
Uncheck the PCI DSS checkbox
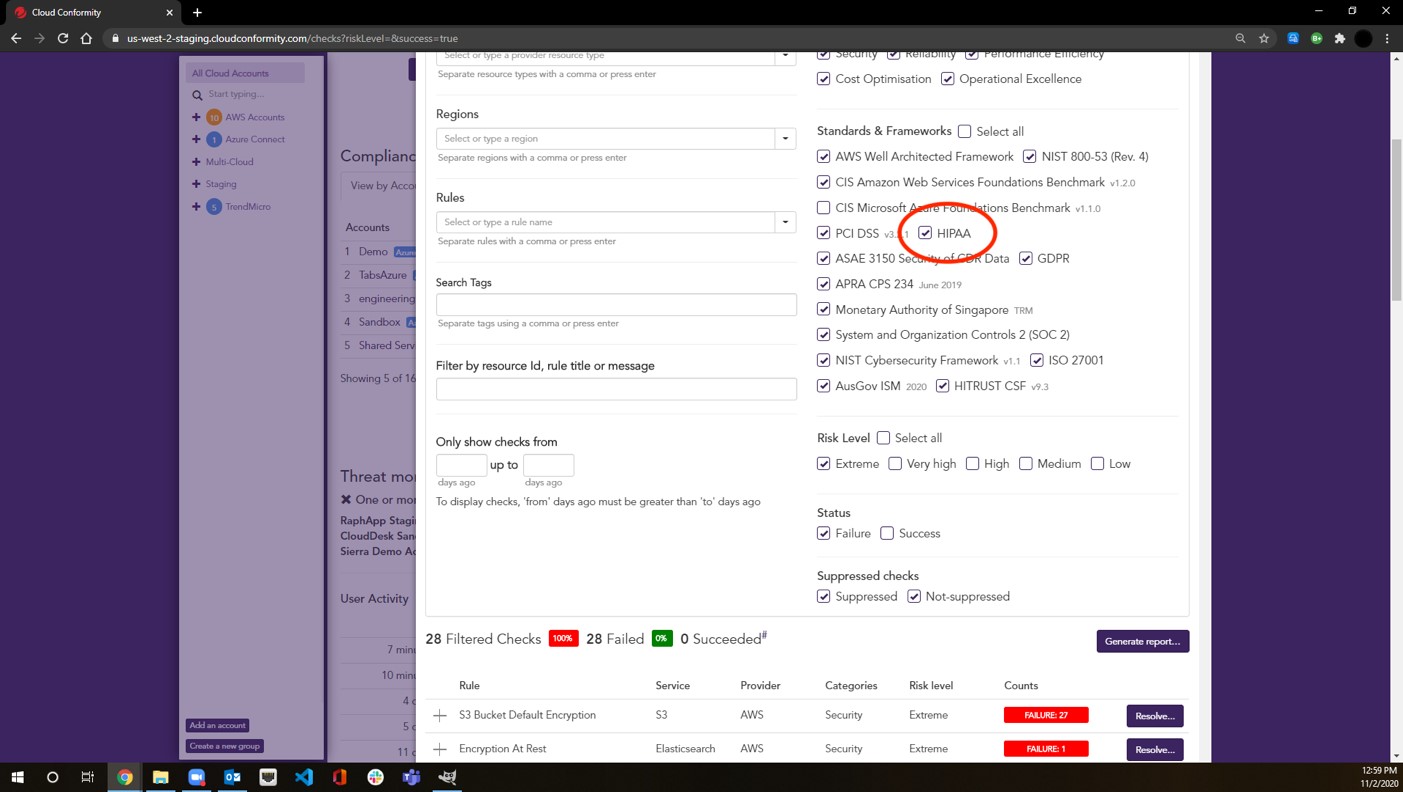click(824, 233)
